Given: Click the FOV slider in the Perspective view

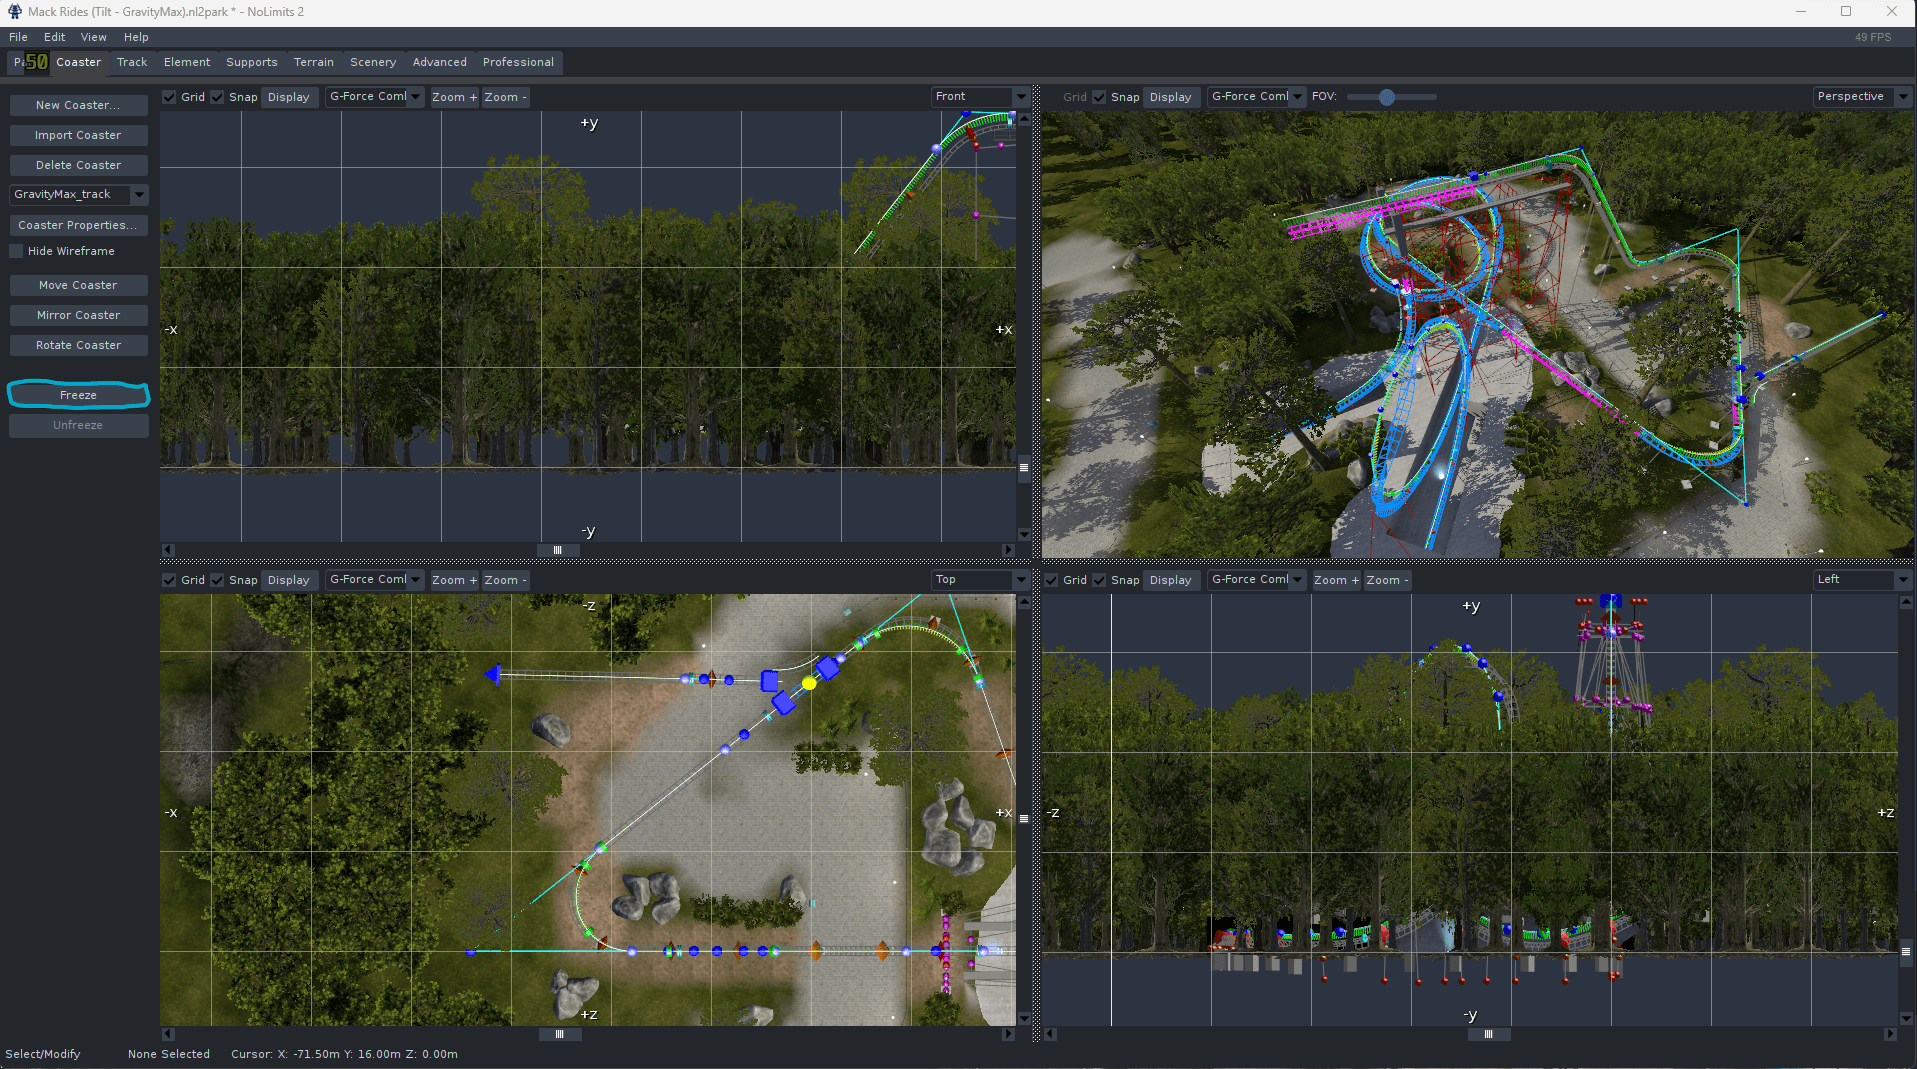Looking at the screenshot, I should (1391, 97).
